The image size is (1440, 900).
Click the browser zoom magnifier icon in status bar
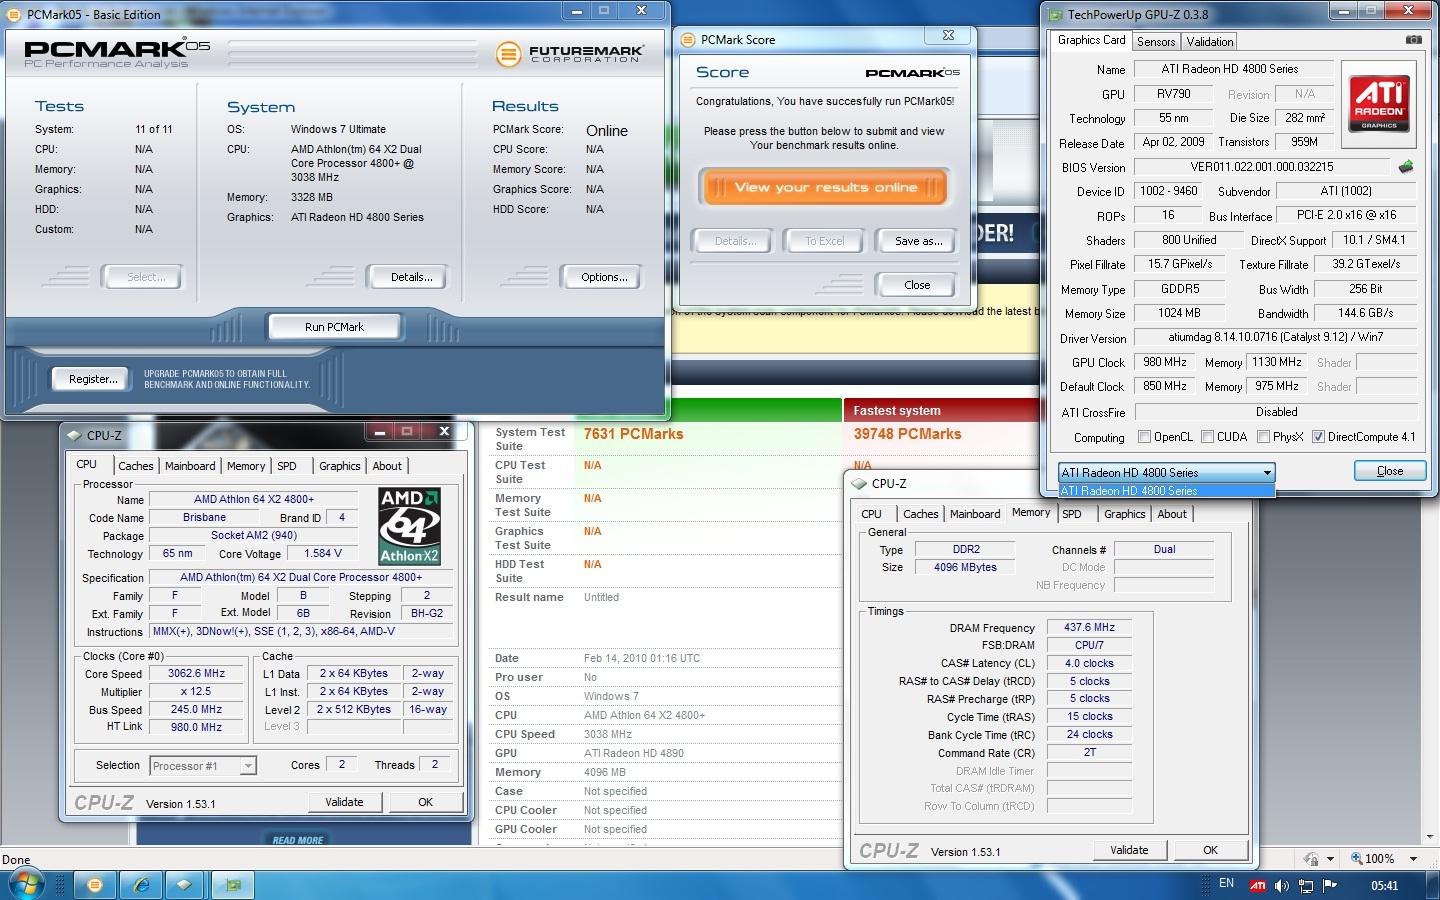tap(1357, 858)
